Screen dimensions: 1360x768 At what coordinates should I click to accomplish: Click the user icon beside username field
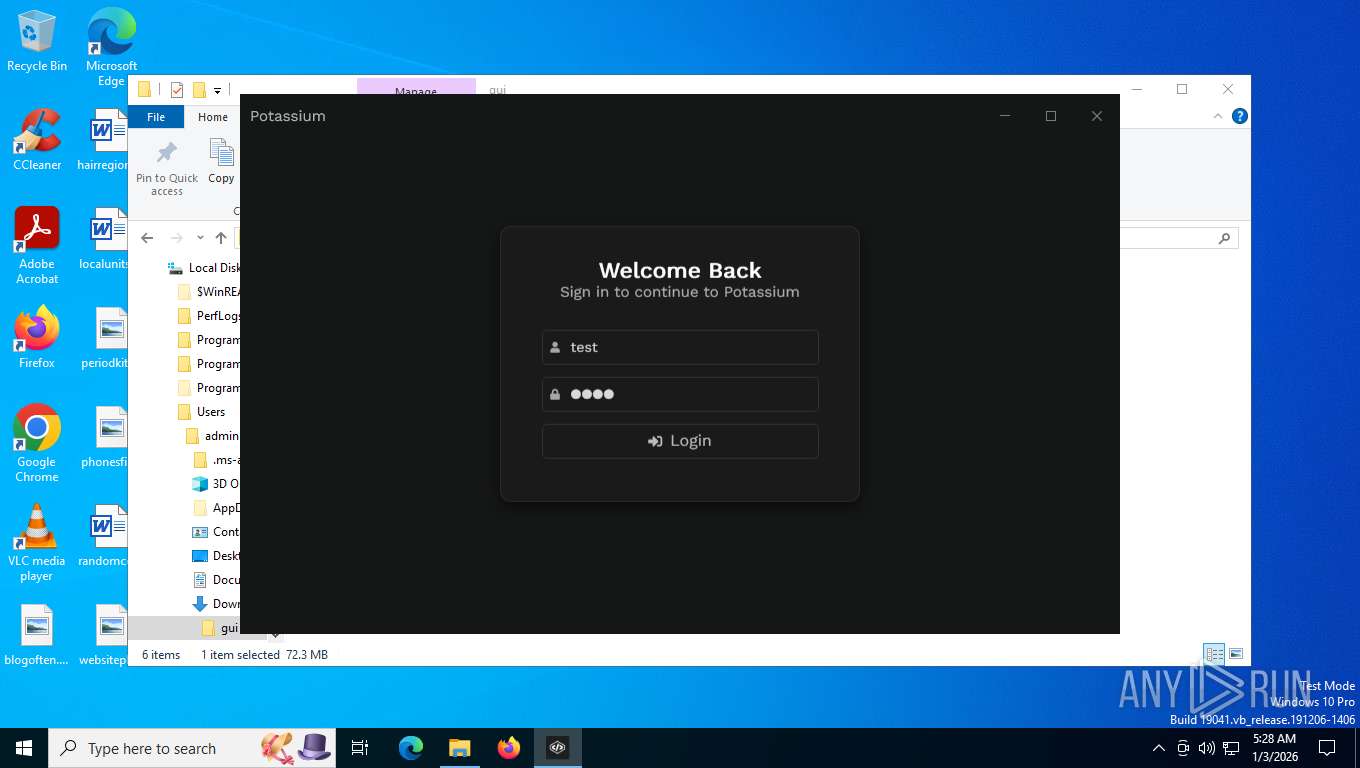click(555, 347)
